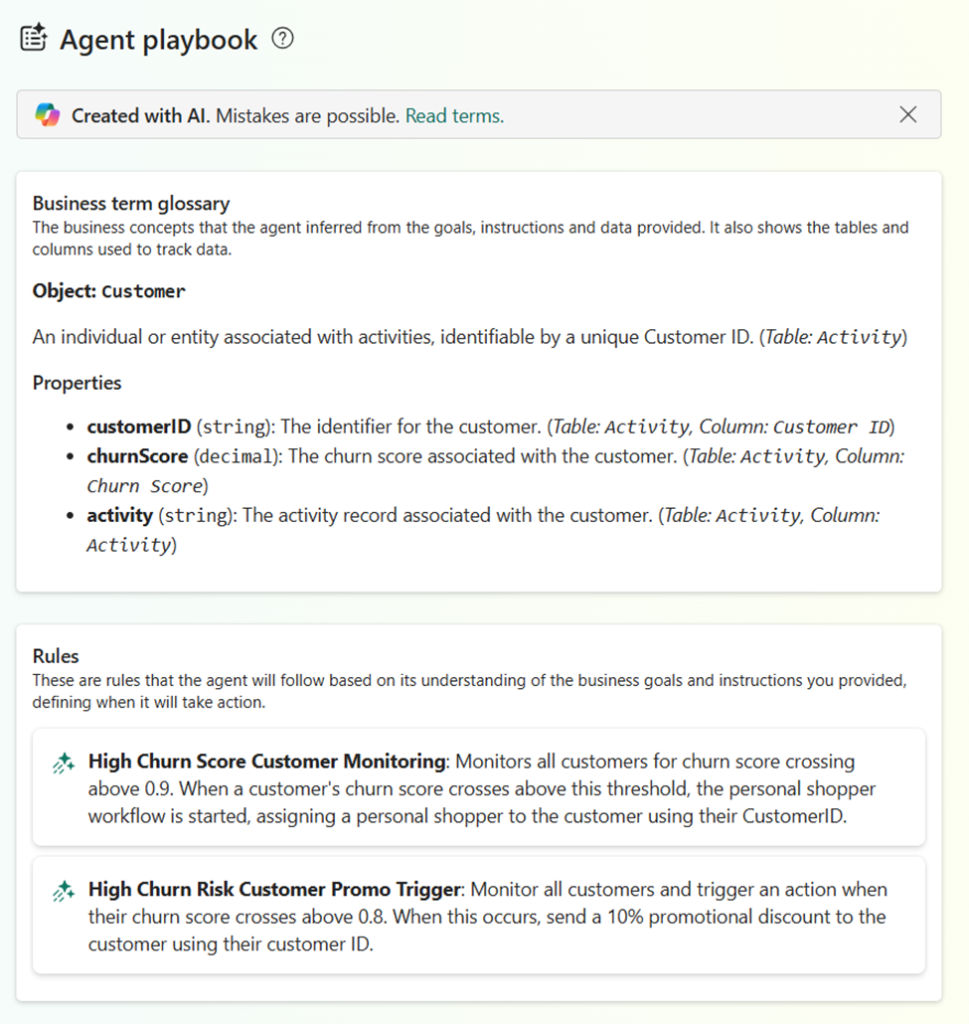Click the Rules section heading
Screen dimensions: 969x1024
pos(56,656)
